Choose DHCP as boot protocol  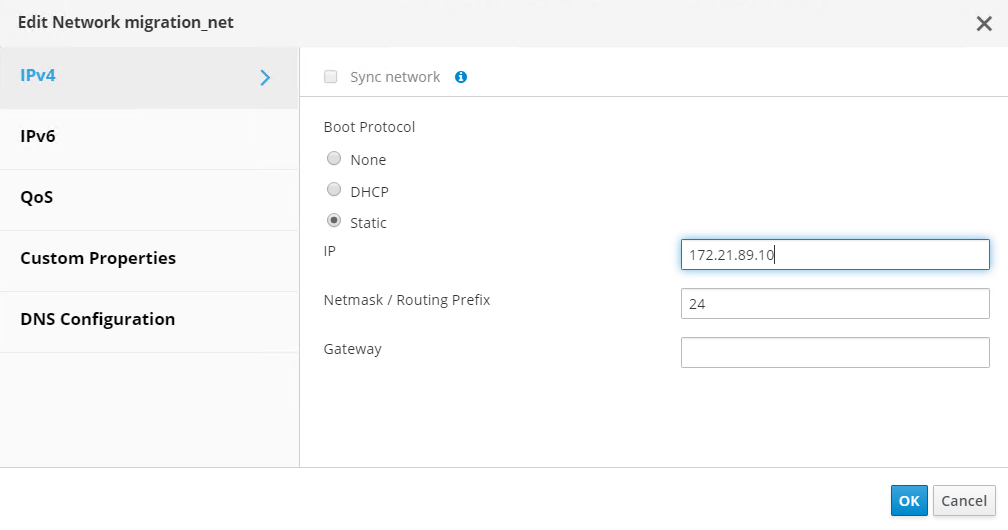(334, 190)
